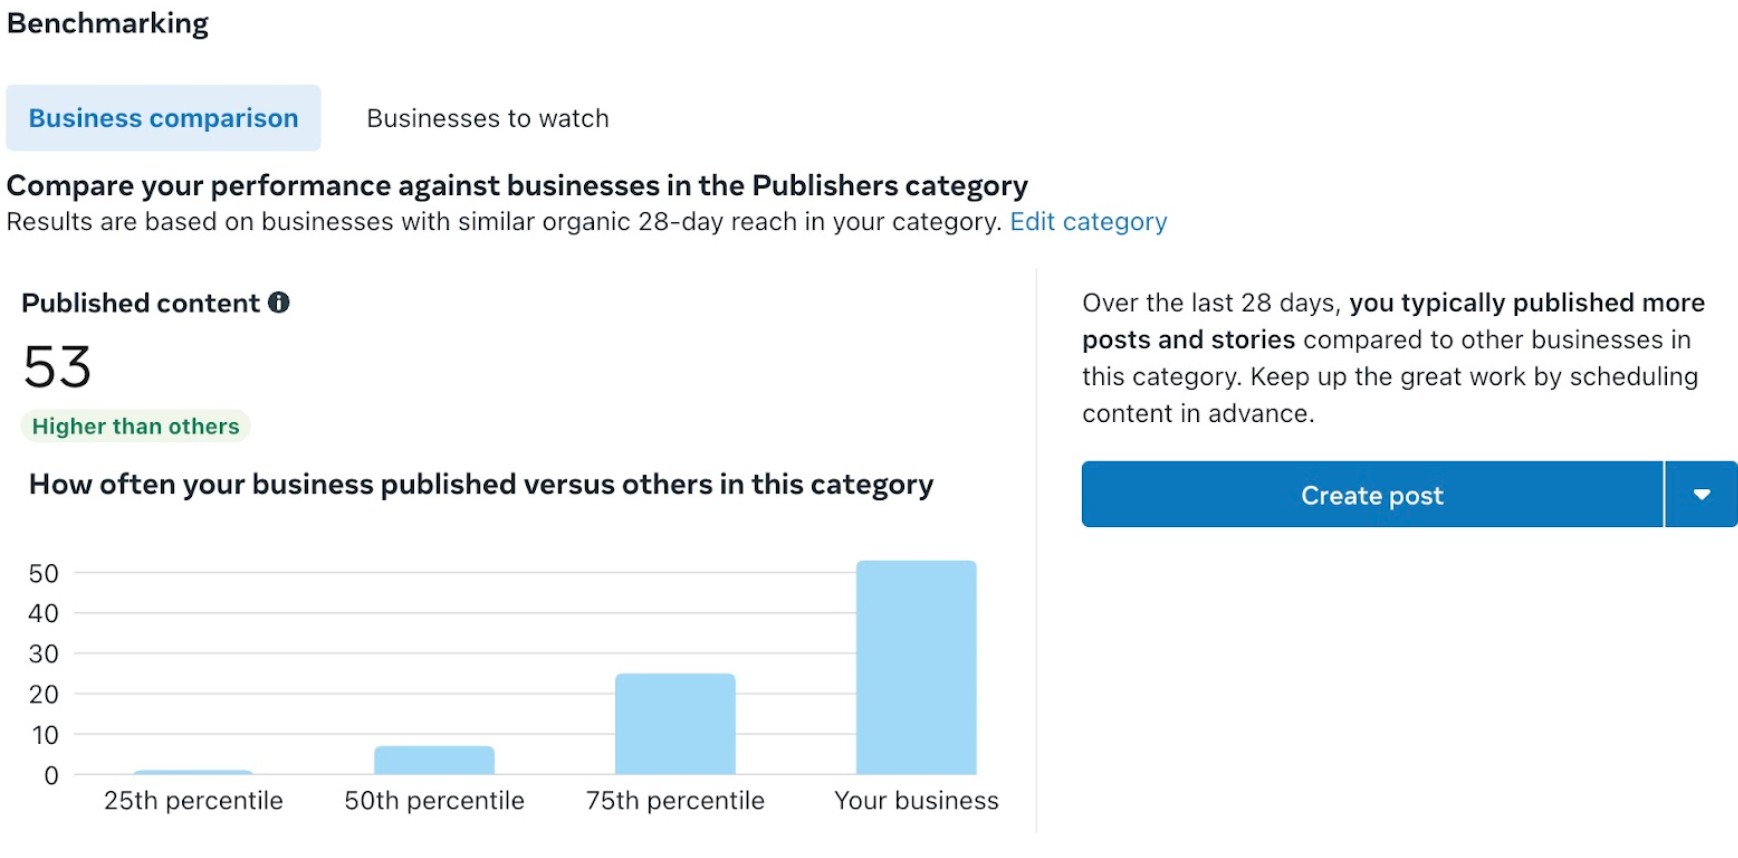
Task: Click the "Published content" metric label
Action: pos(141,303)
